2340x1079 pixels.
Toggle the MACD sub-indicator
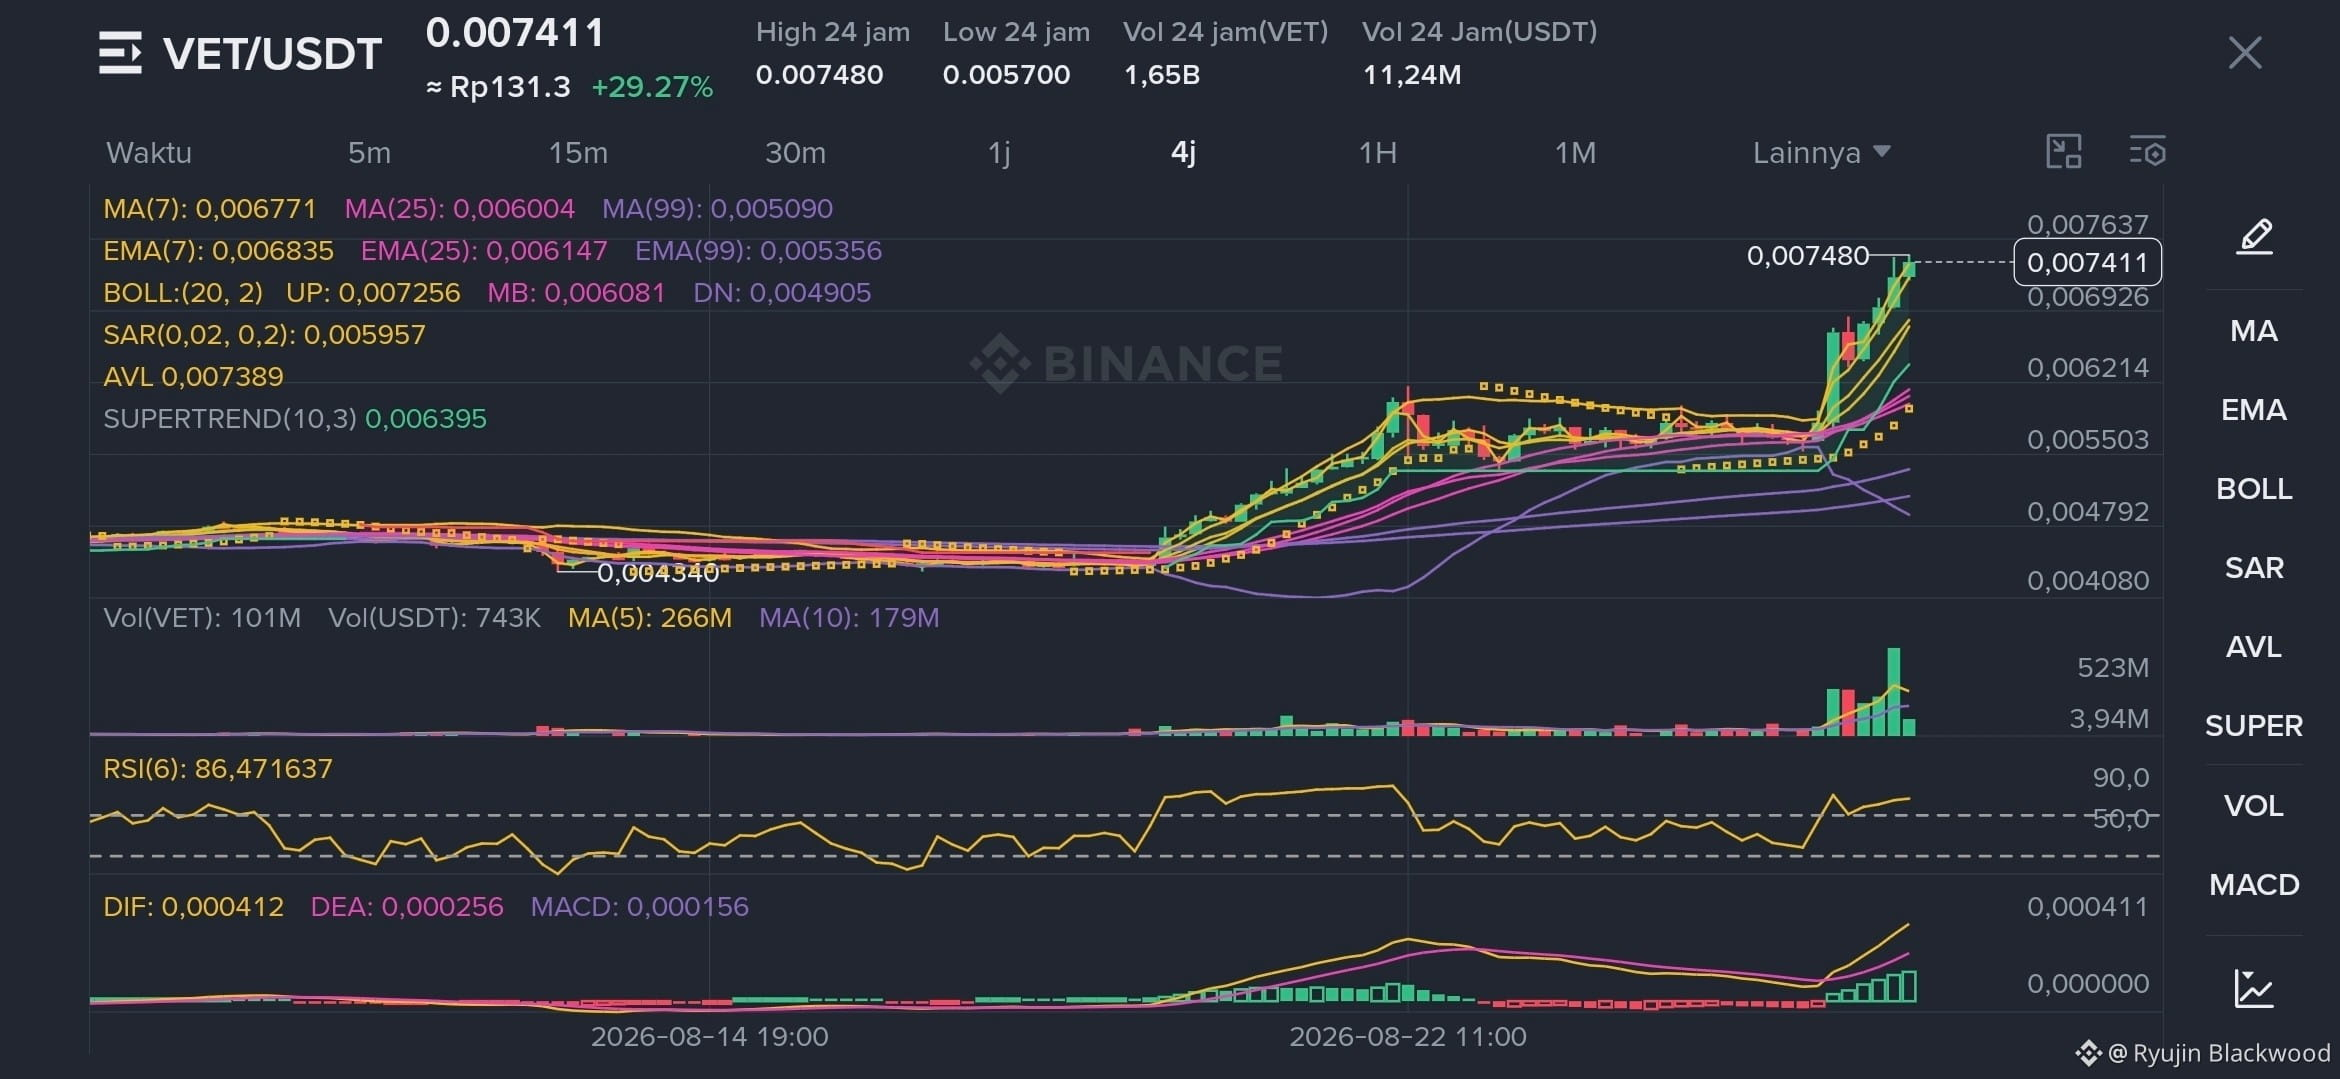(x=2254, y=885)
